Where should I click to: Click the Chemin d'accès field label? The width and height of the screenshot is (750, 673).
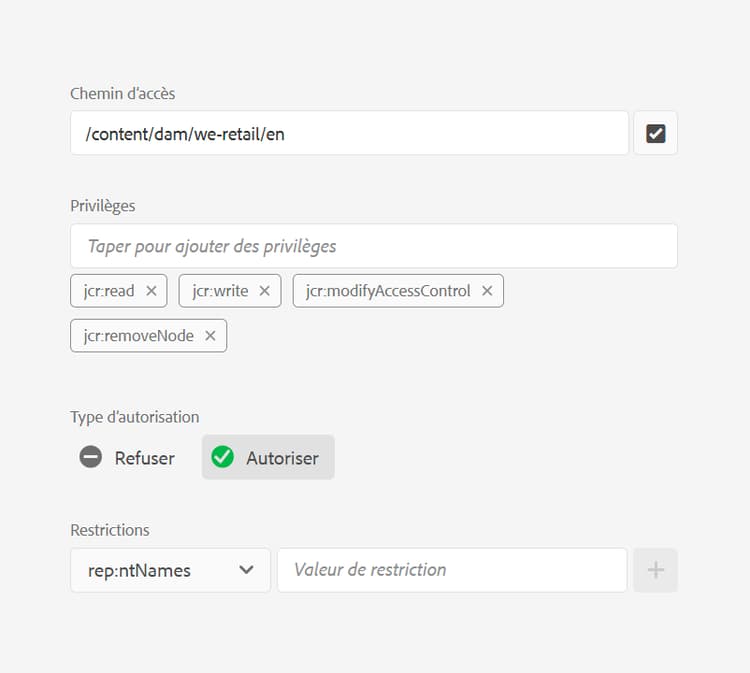point(122,93)
